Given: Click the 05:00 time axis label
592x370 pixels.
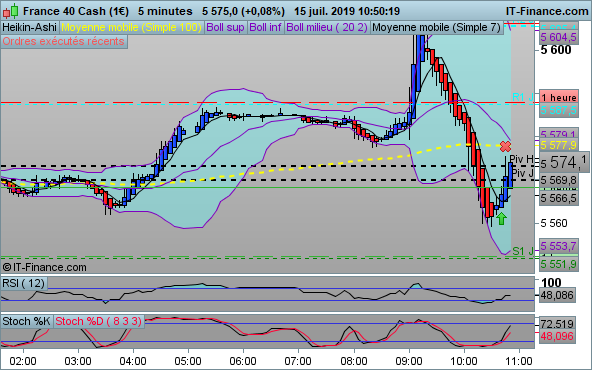Looking at the screenshot, I should point(188,361).
